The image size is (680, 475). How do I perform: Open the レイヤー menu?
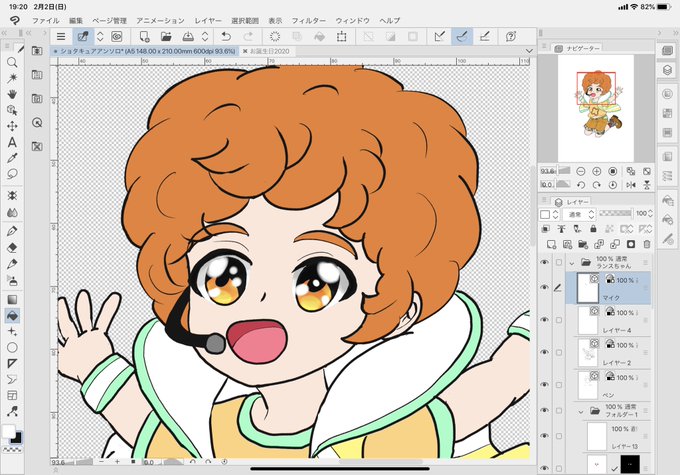coord(208,20)
